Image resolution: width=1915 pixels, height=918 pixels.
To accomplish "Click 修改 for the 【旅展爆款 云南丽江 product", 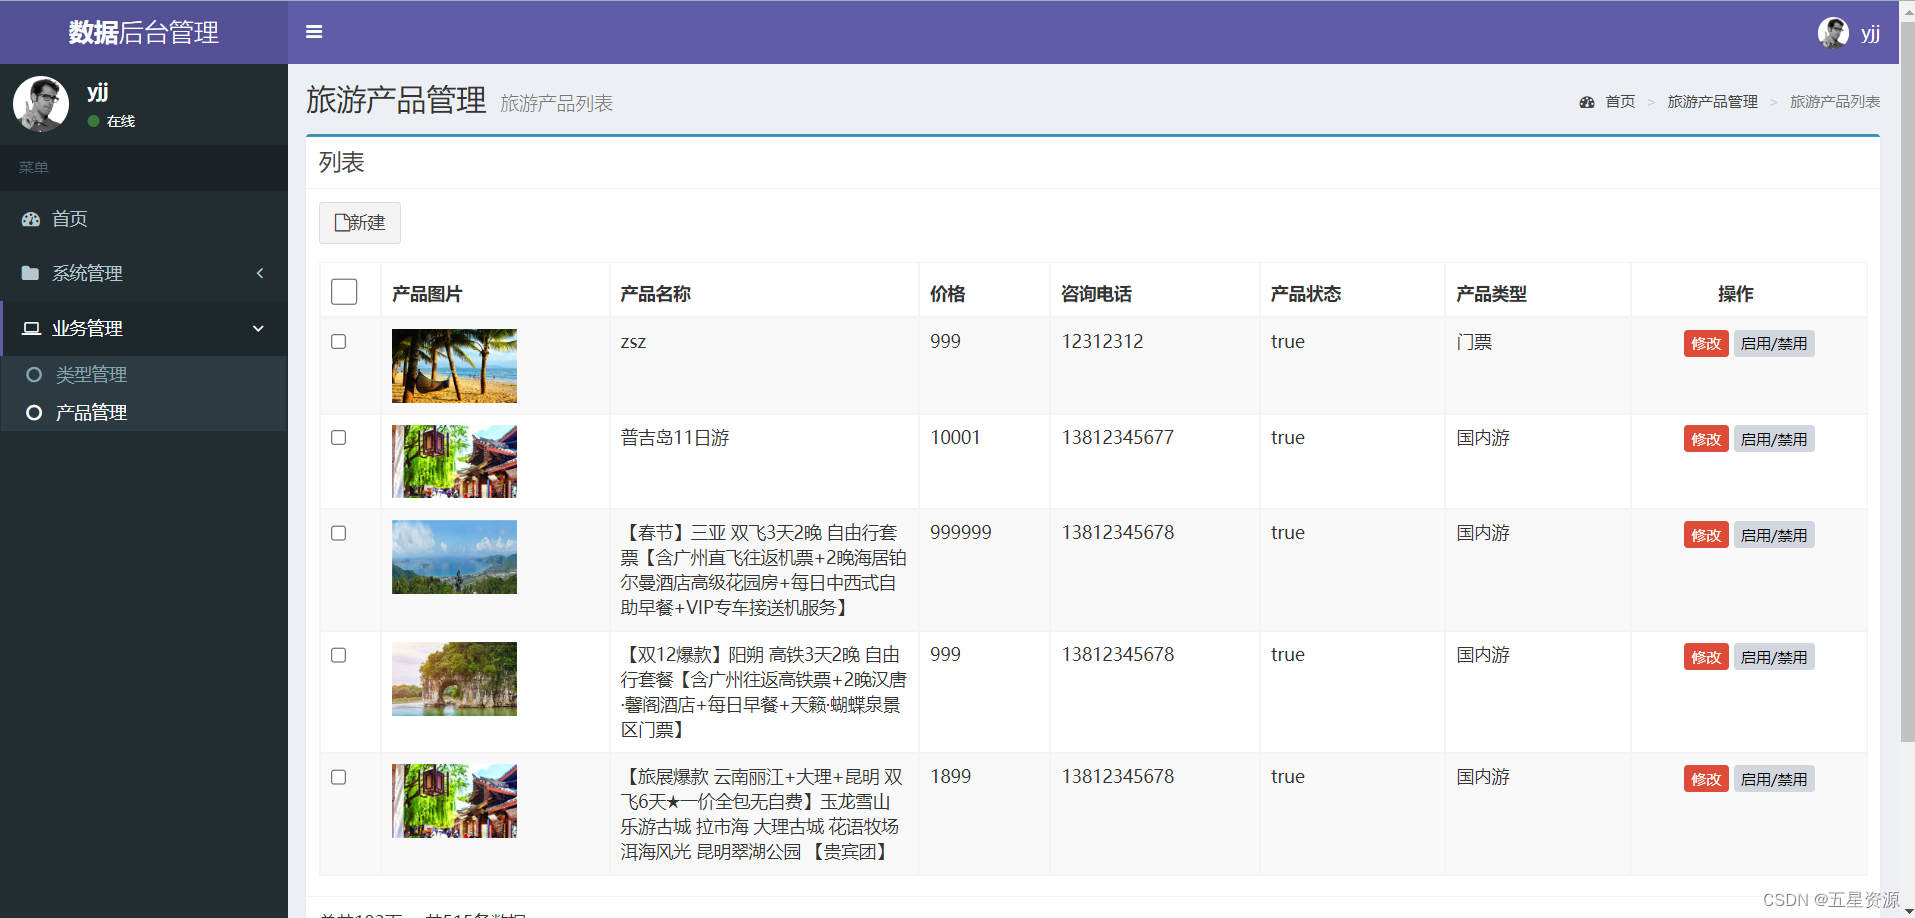I will [1706, 779].
